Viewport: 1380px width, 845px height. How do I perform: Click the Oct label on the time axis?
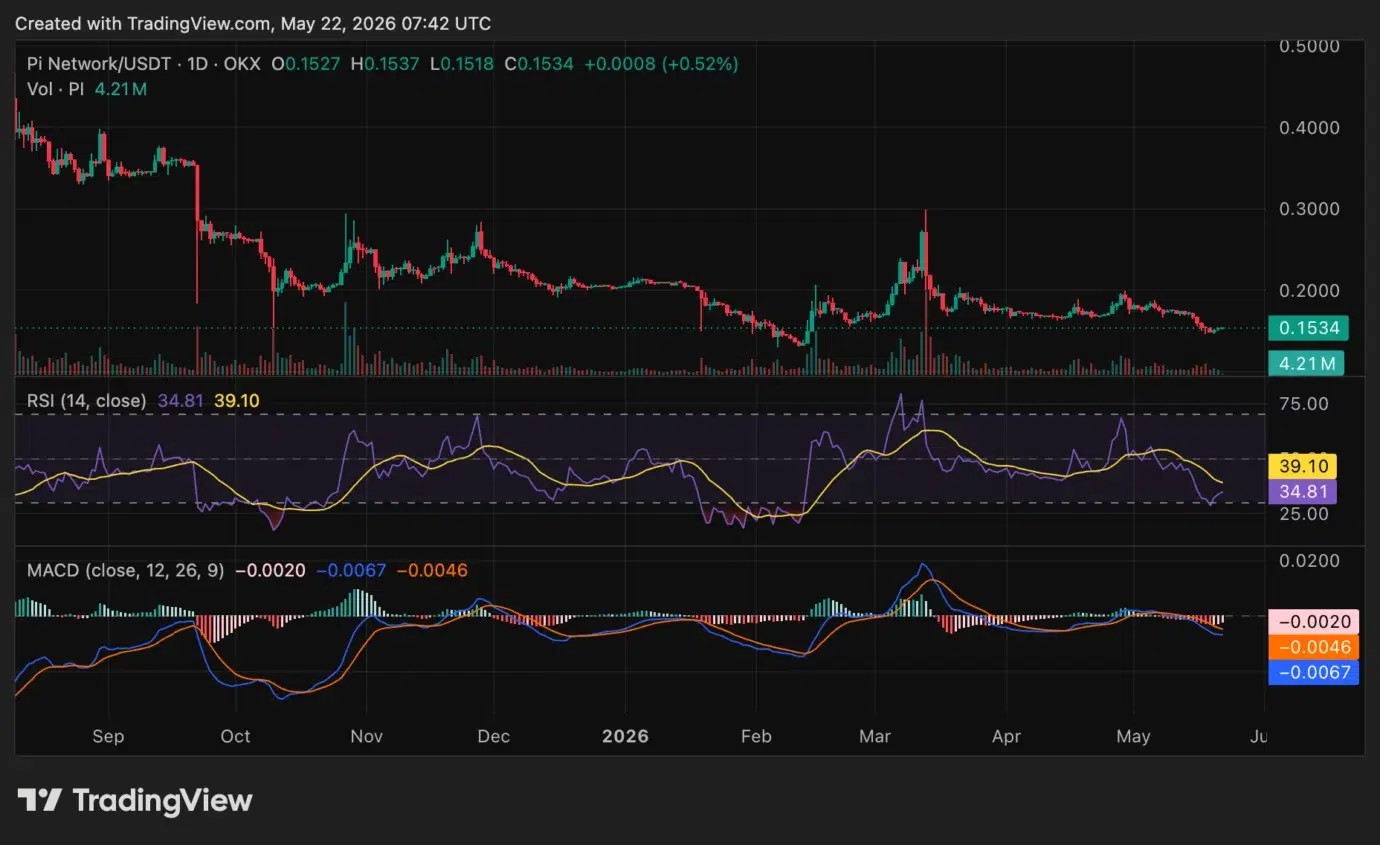pyautogui.click(x=235, y=736)
